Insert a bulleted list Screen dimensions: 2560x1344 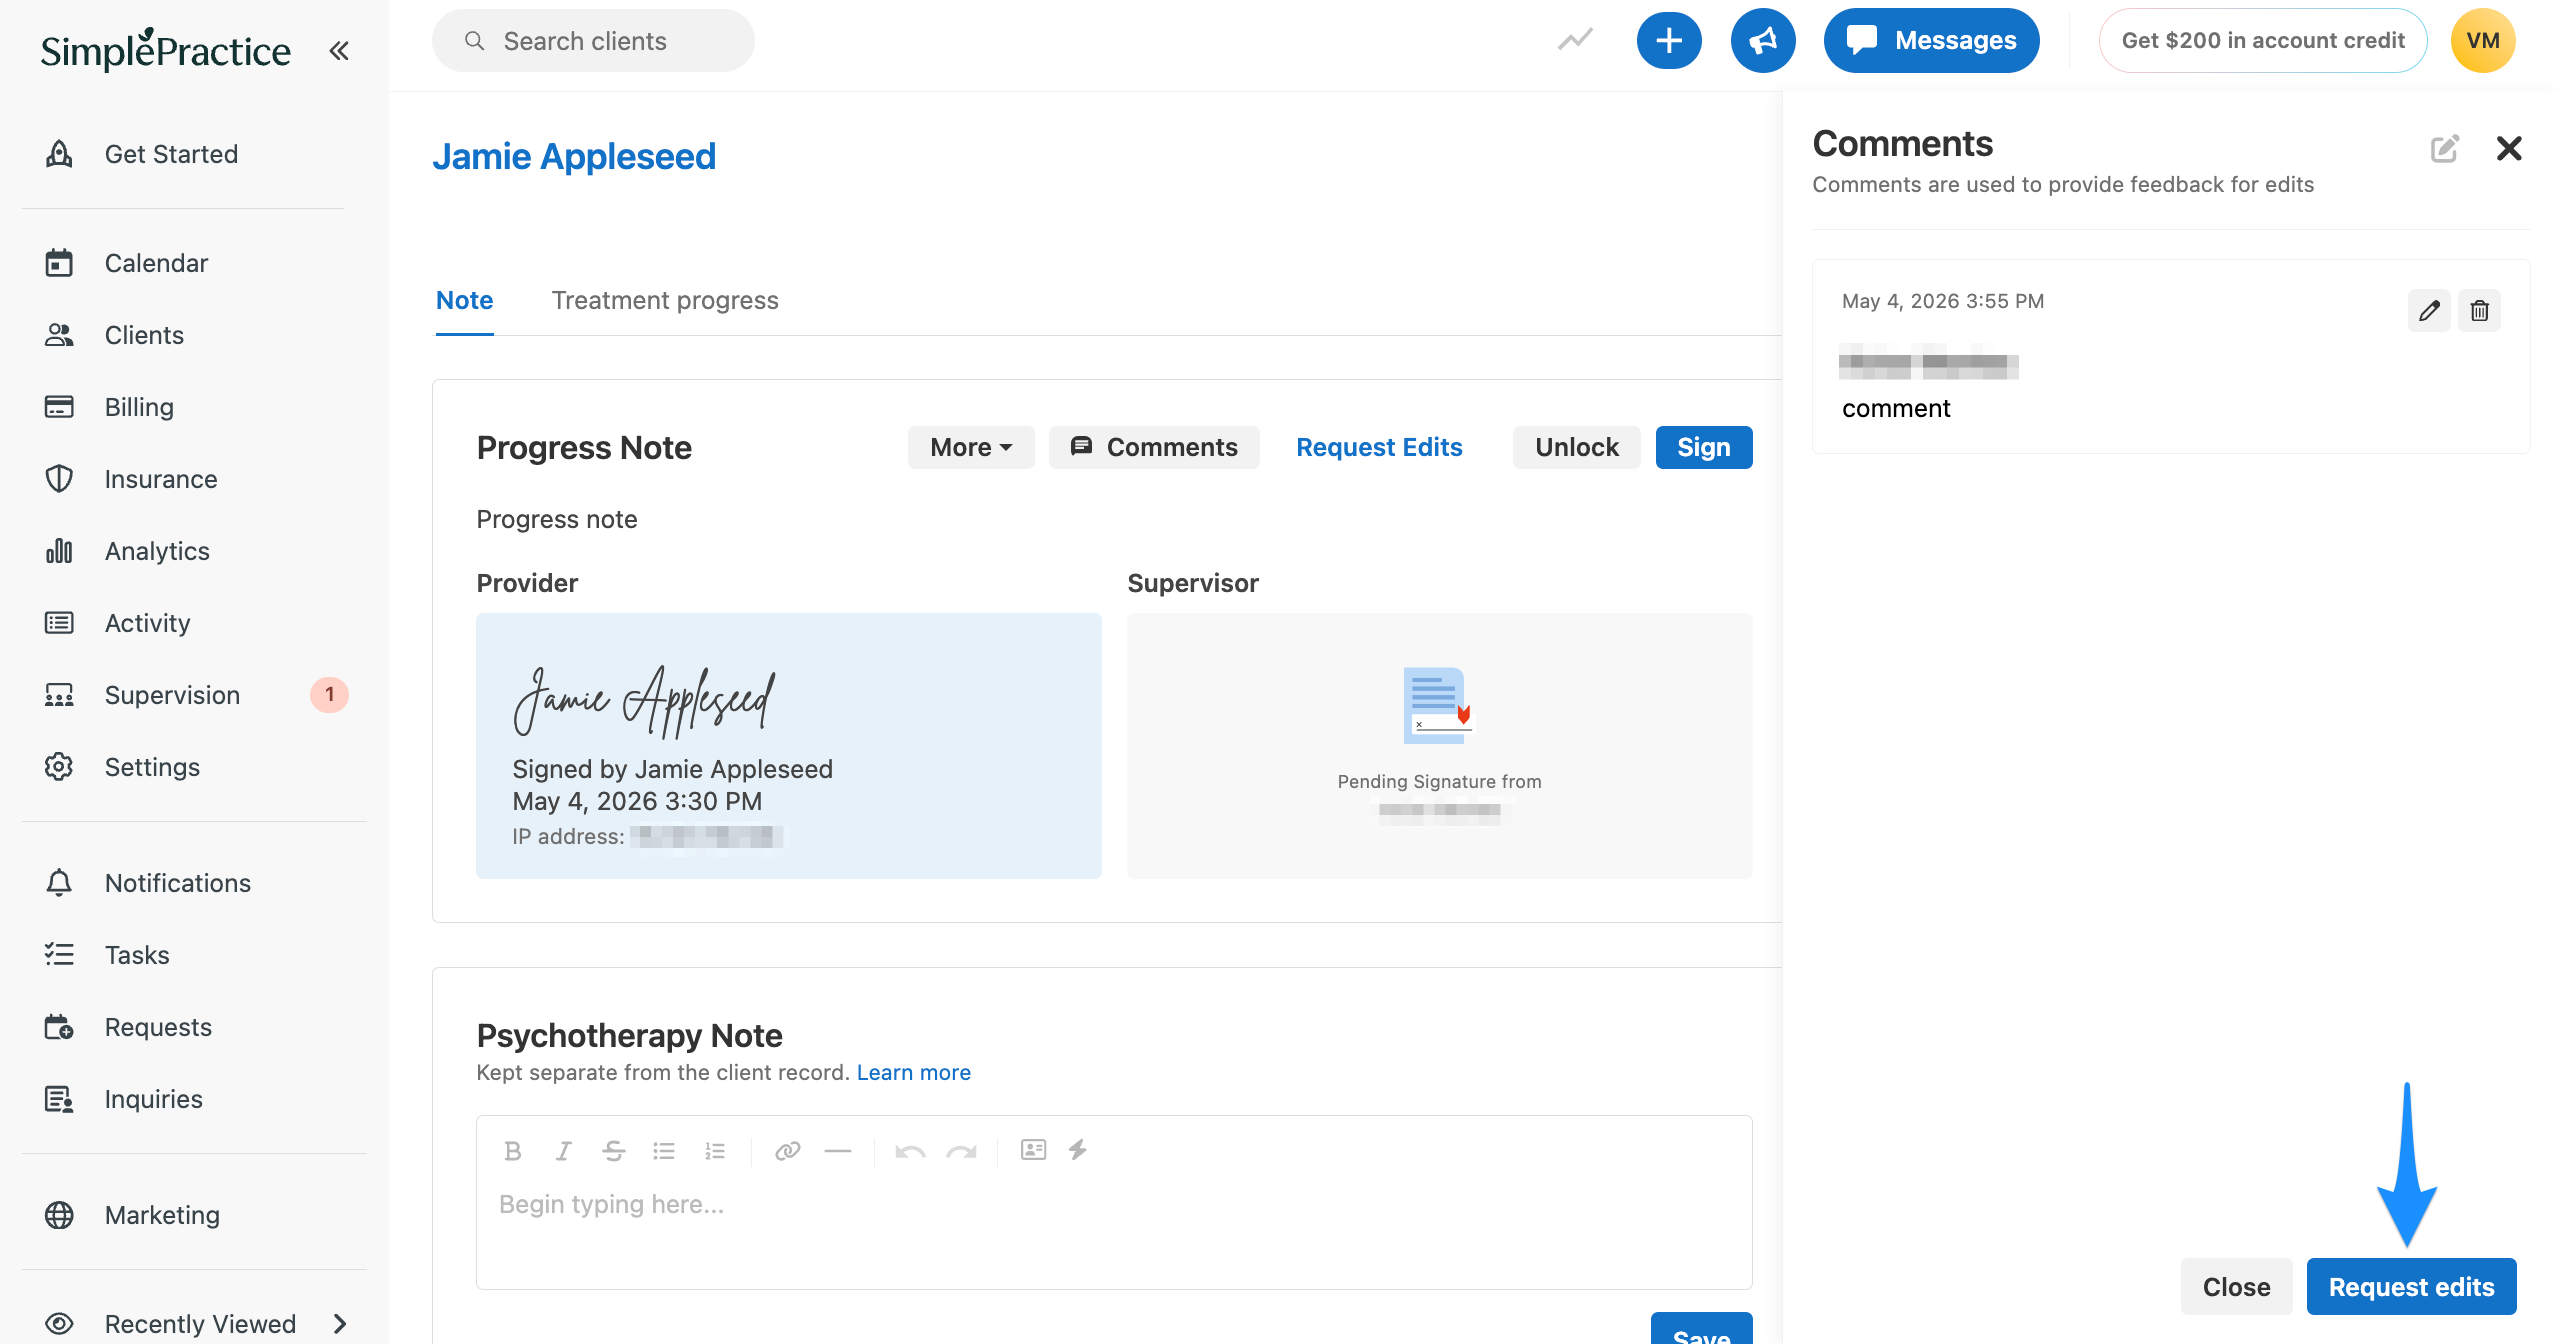664,1151
